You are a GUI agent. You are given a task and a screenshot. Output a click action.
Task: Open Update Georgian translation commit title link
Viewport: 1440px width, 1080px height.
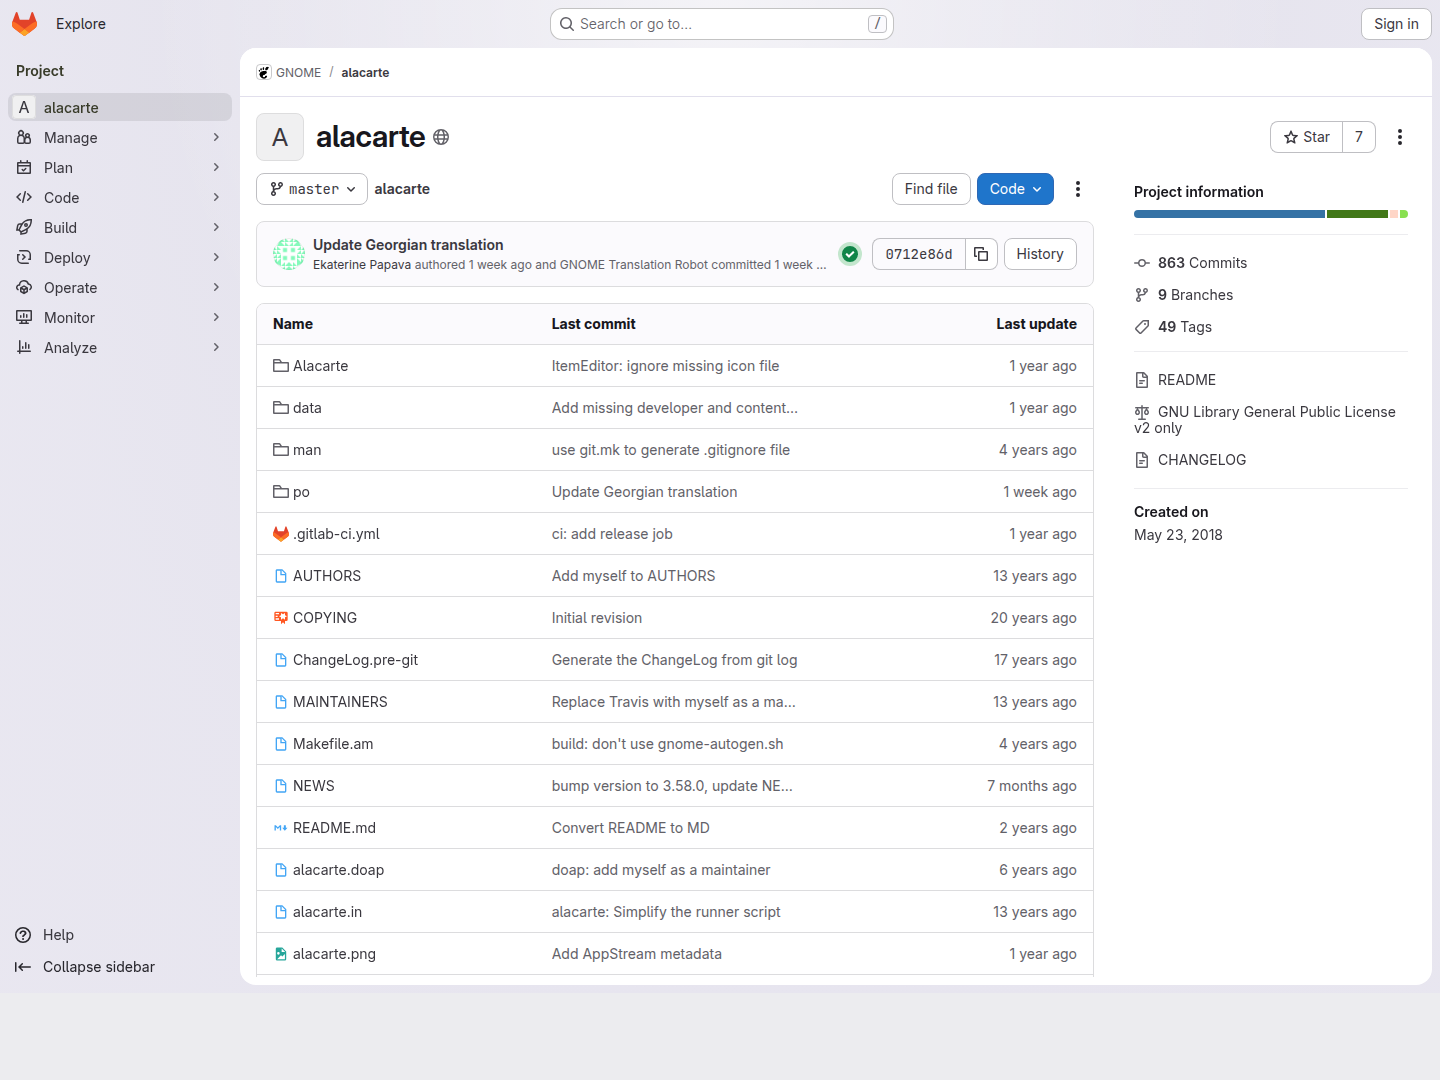(x=408, y=245)
